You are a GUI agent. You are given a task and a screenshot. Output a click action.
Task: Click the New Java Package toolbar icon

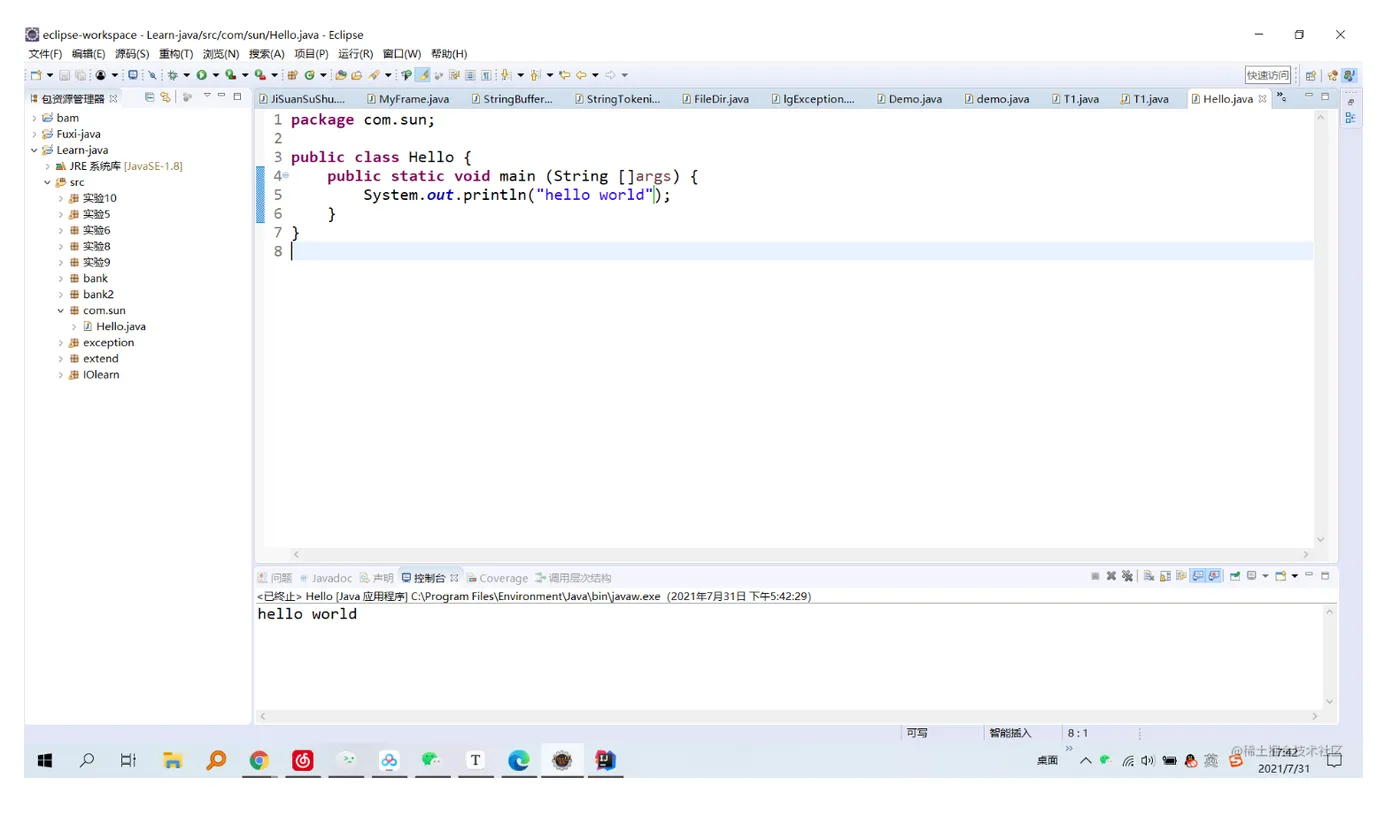292,75
